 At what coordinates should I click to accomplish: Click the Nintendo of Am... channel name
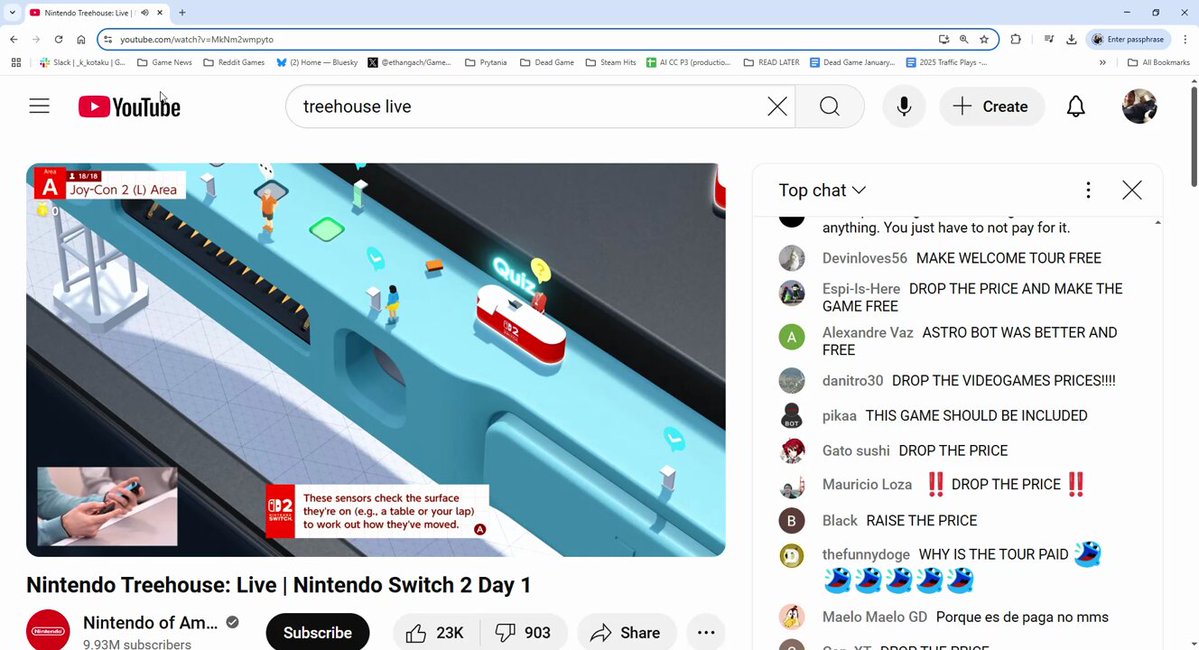151,622
